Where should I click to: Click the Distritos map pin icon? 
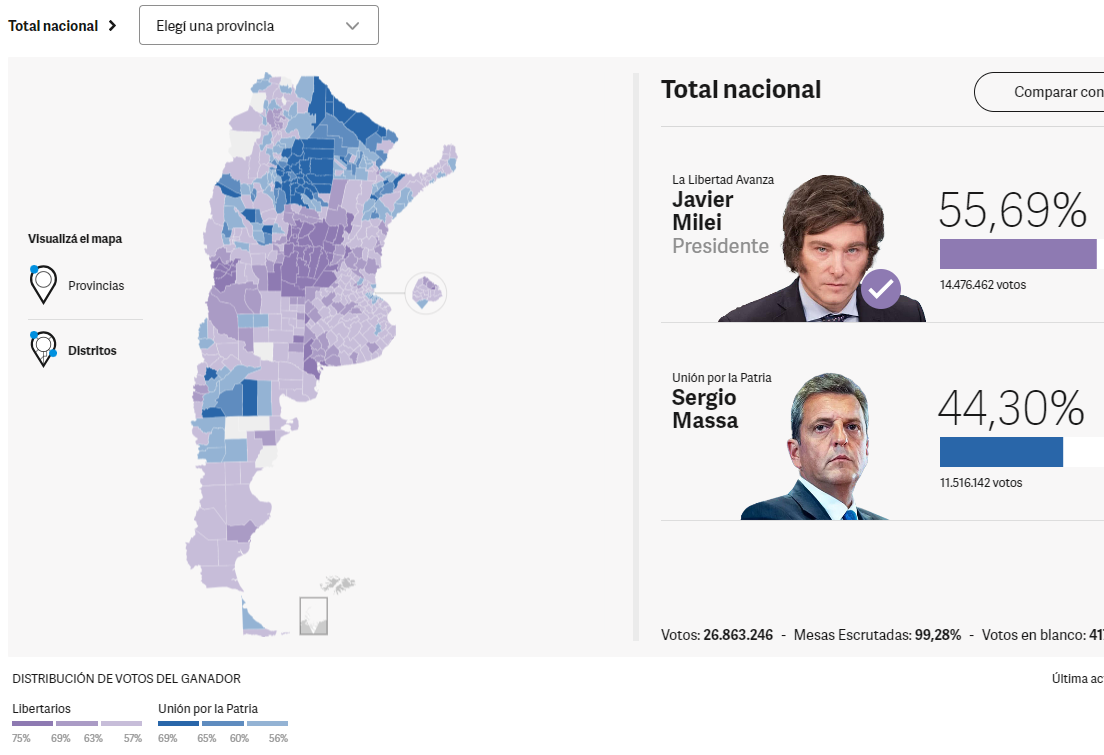(x=43, y=350)
